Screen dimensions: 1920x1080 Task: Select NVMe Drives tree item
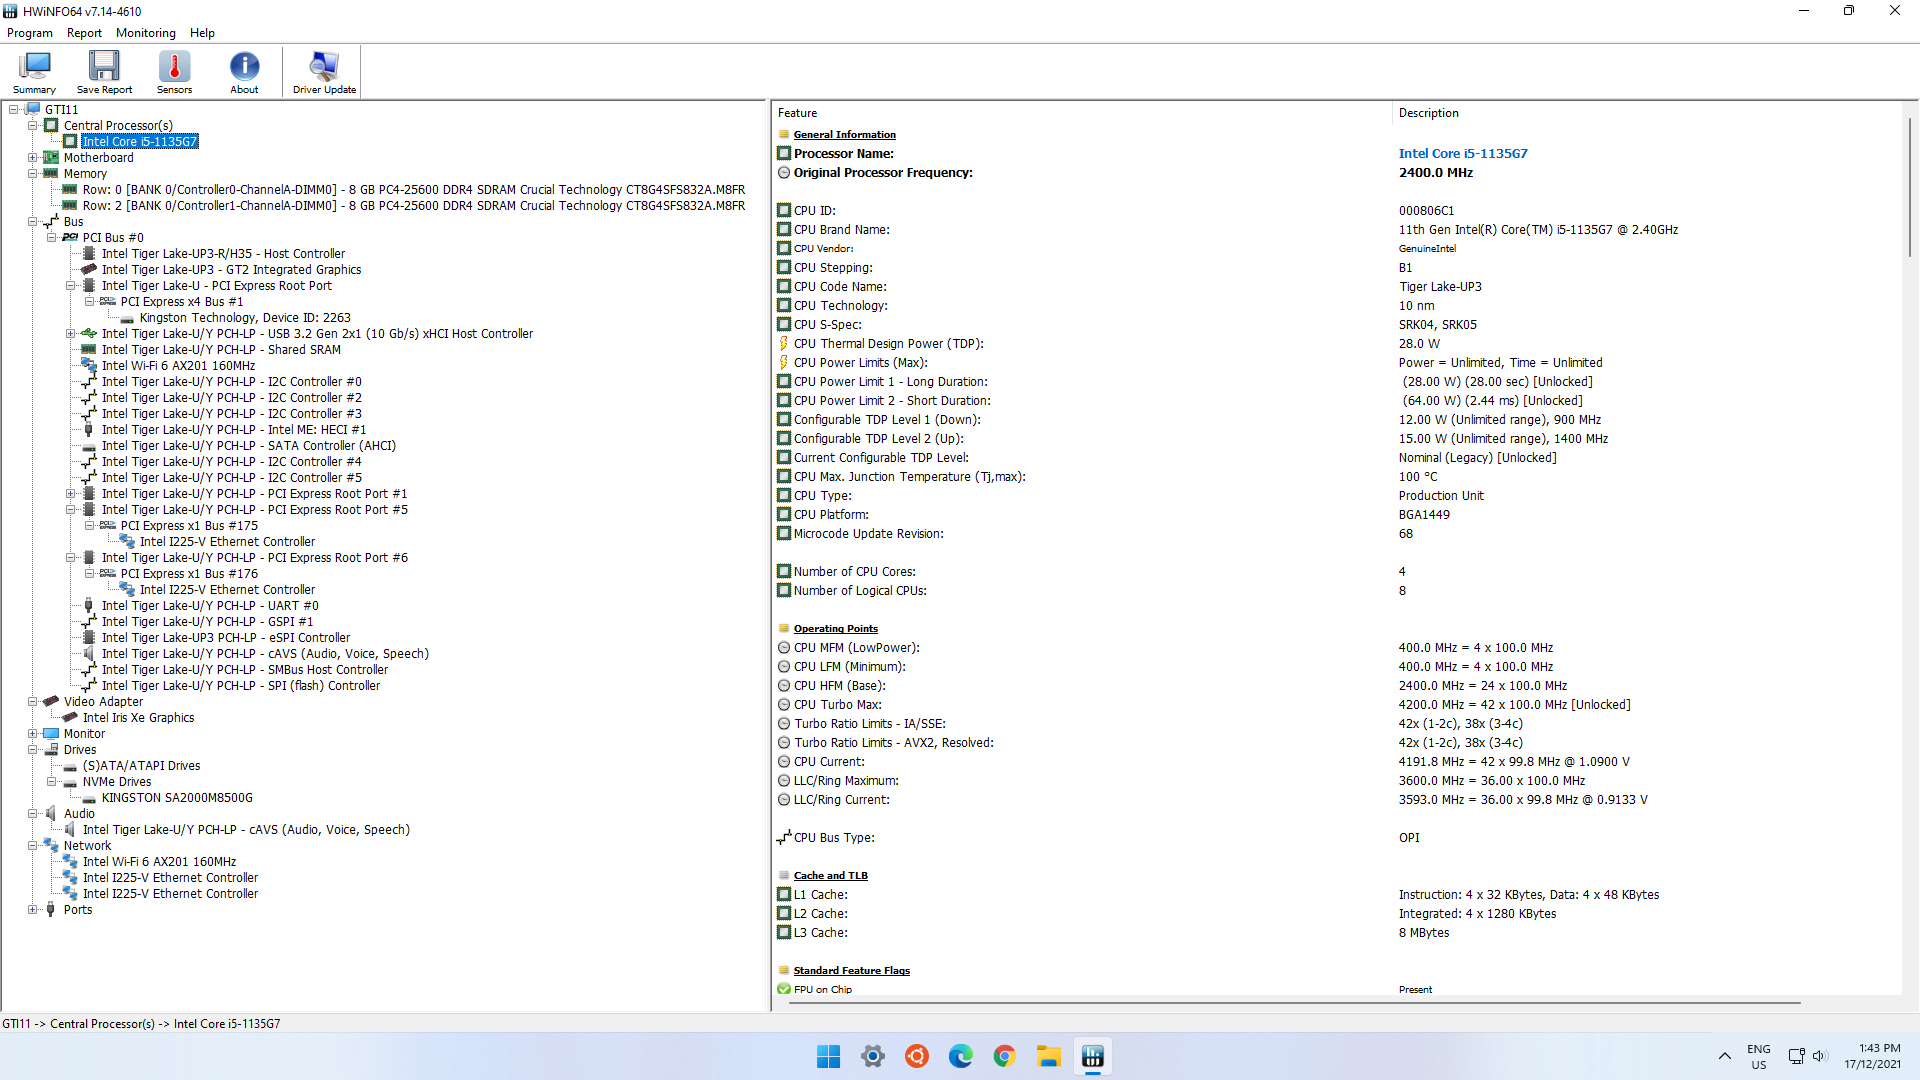coord(117,781)
